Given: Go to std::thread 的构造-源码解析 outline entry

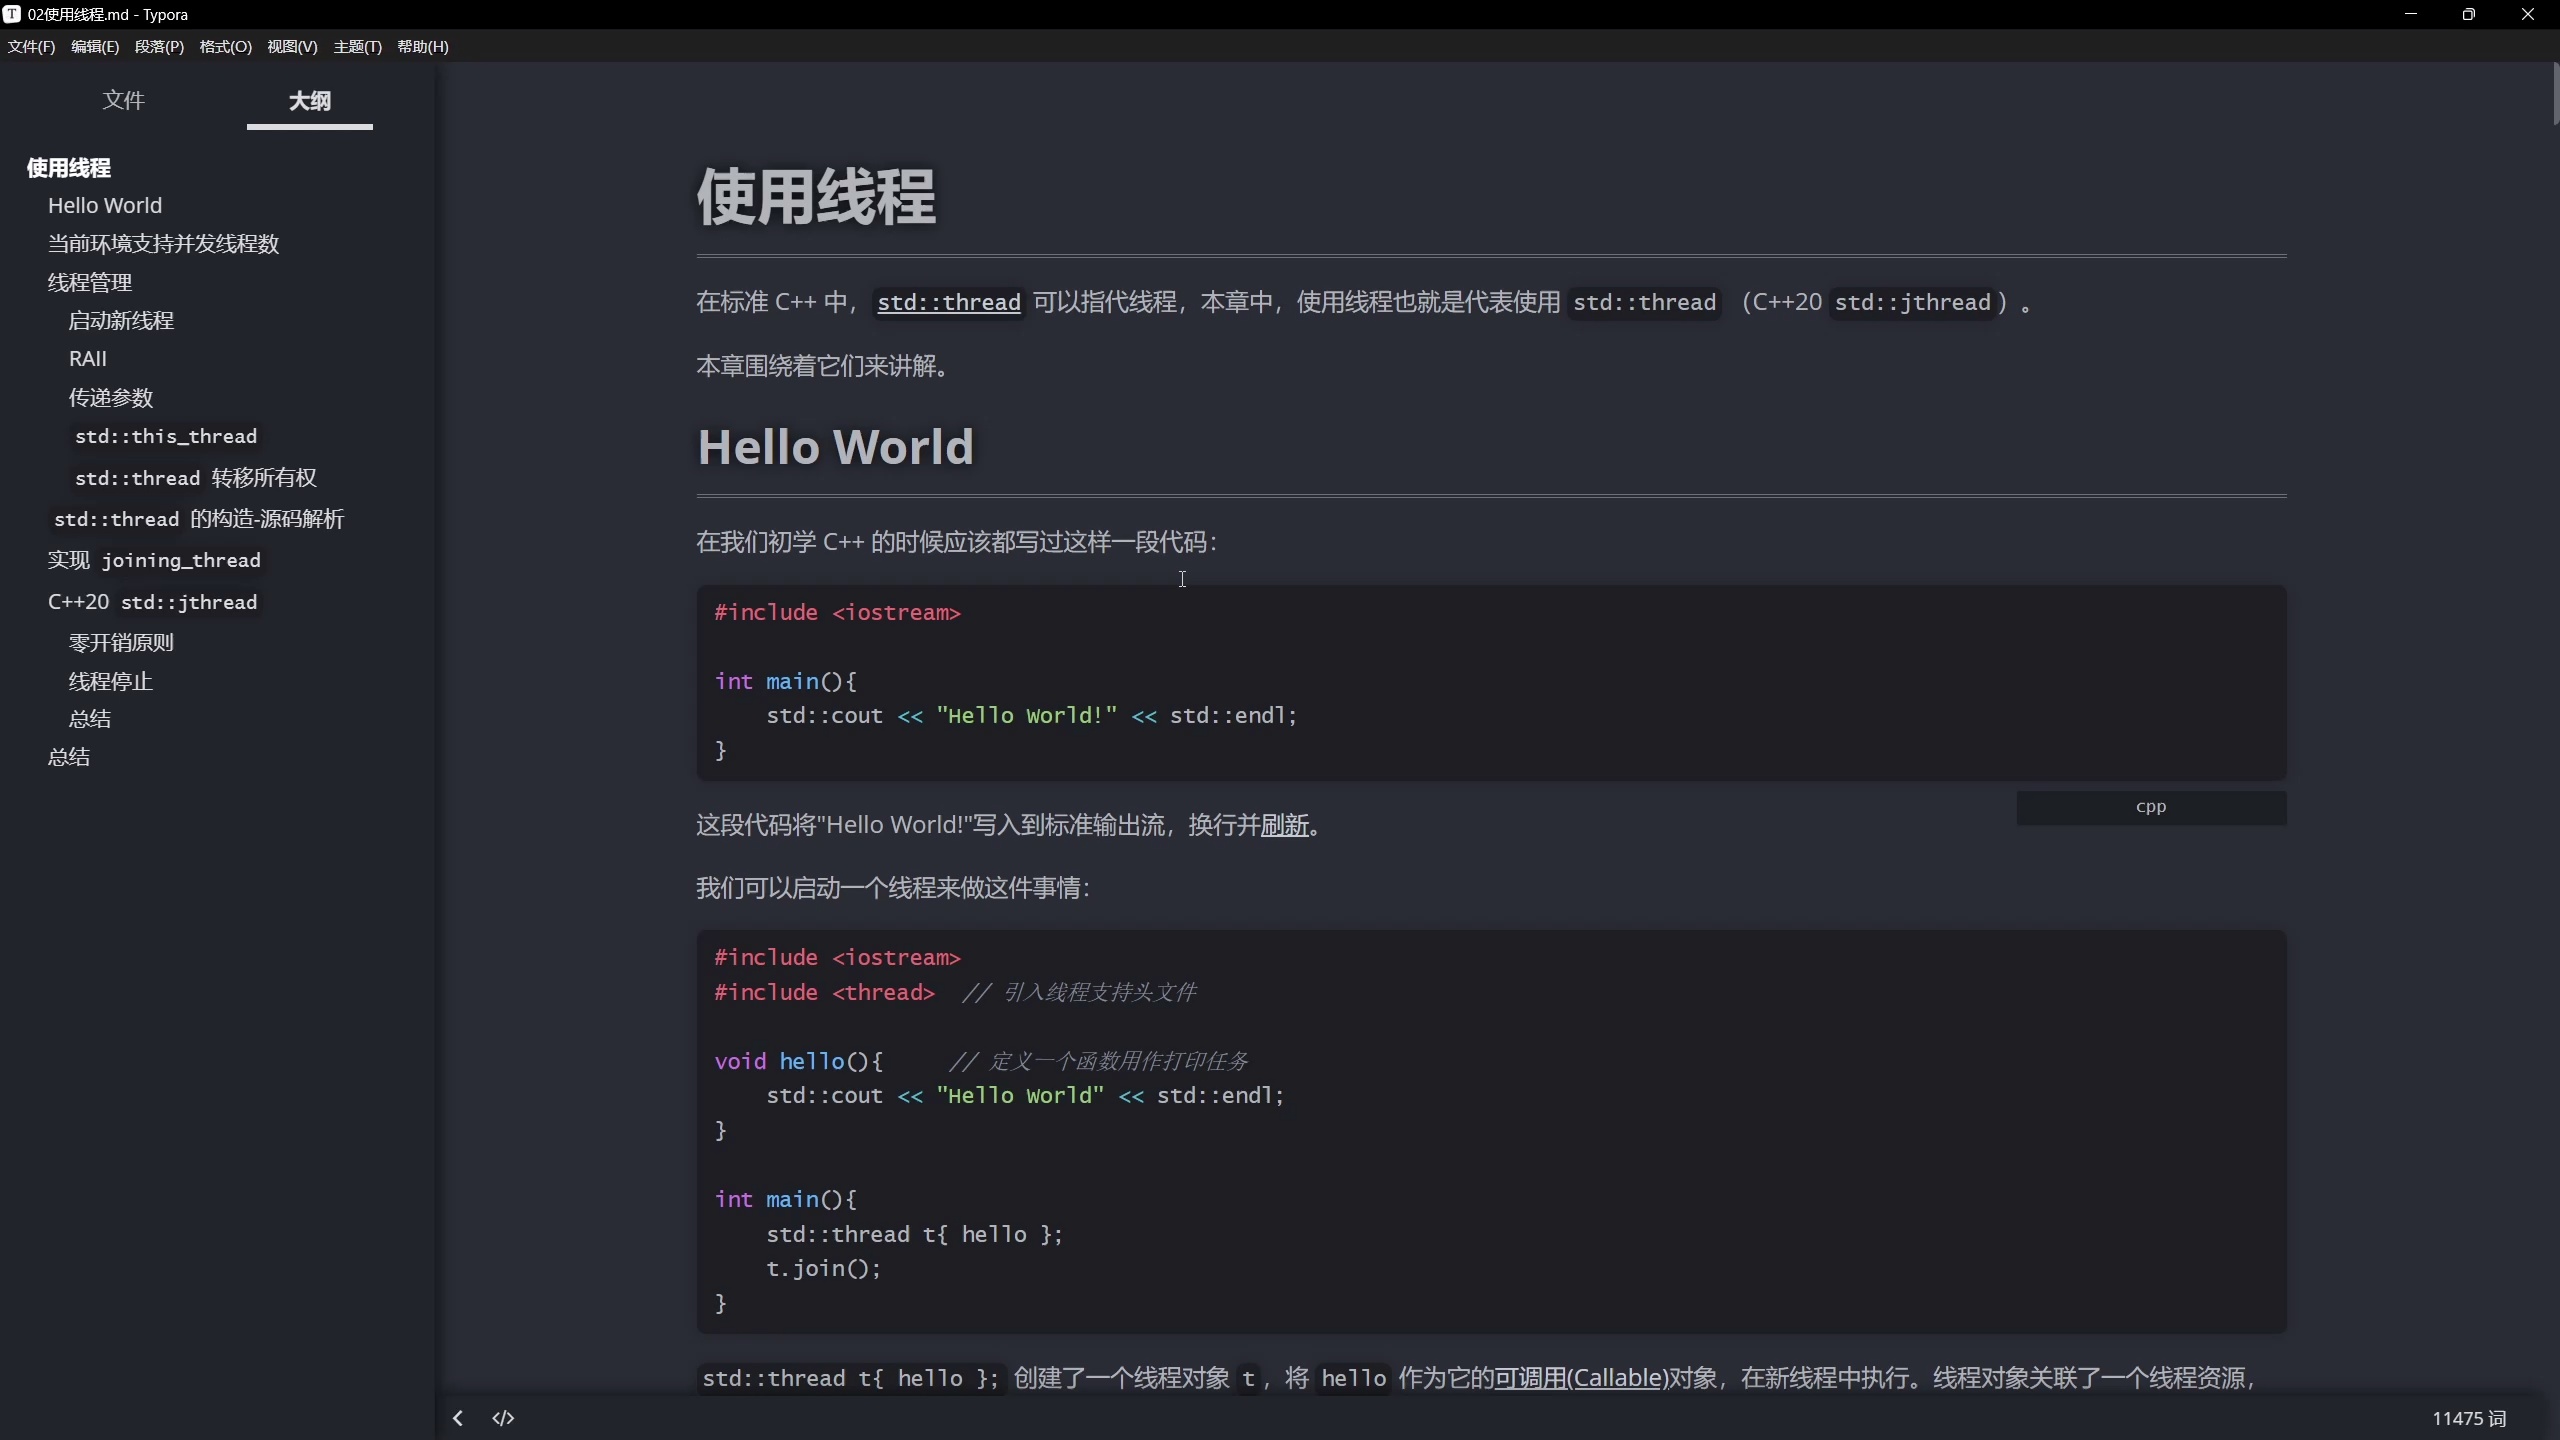Looking at the screenshot, I should click(x=199, y=519).
